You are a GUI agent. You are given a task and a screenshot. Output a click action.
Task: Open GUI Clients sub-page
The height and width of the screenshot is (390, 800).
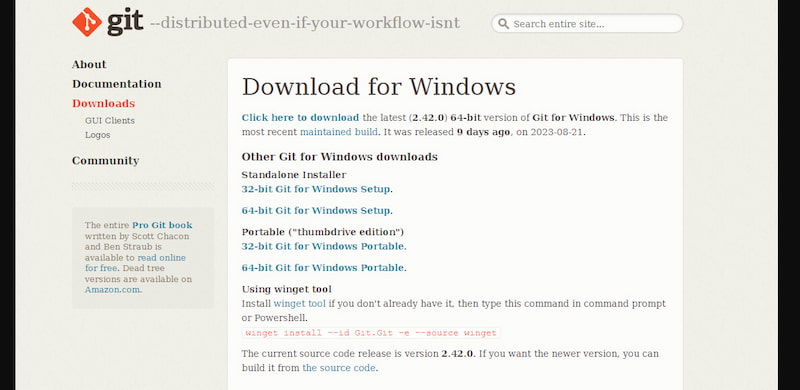click(110, 120)
